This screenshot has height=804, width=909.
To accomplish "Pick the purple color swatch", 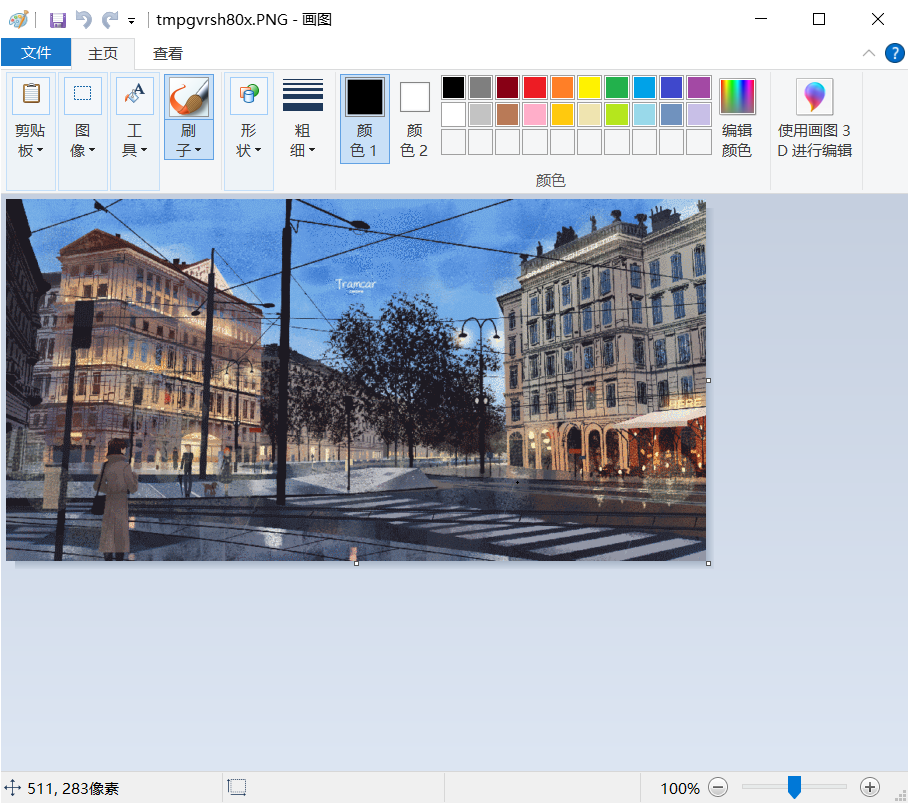I will (x=699, y=88).
